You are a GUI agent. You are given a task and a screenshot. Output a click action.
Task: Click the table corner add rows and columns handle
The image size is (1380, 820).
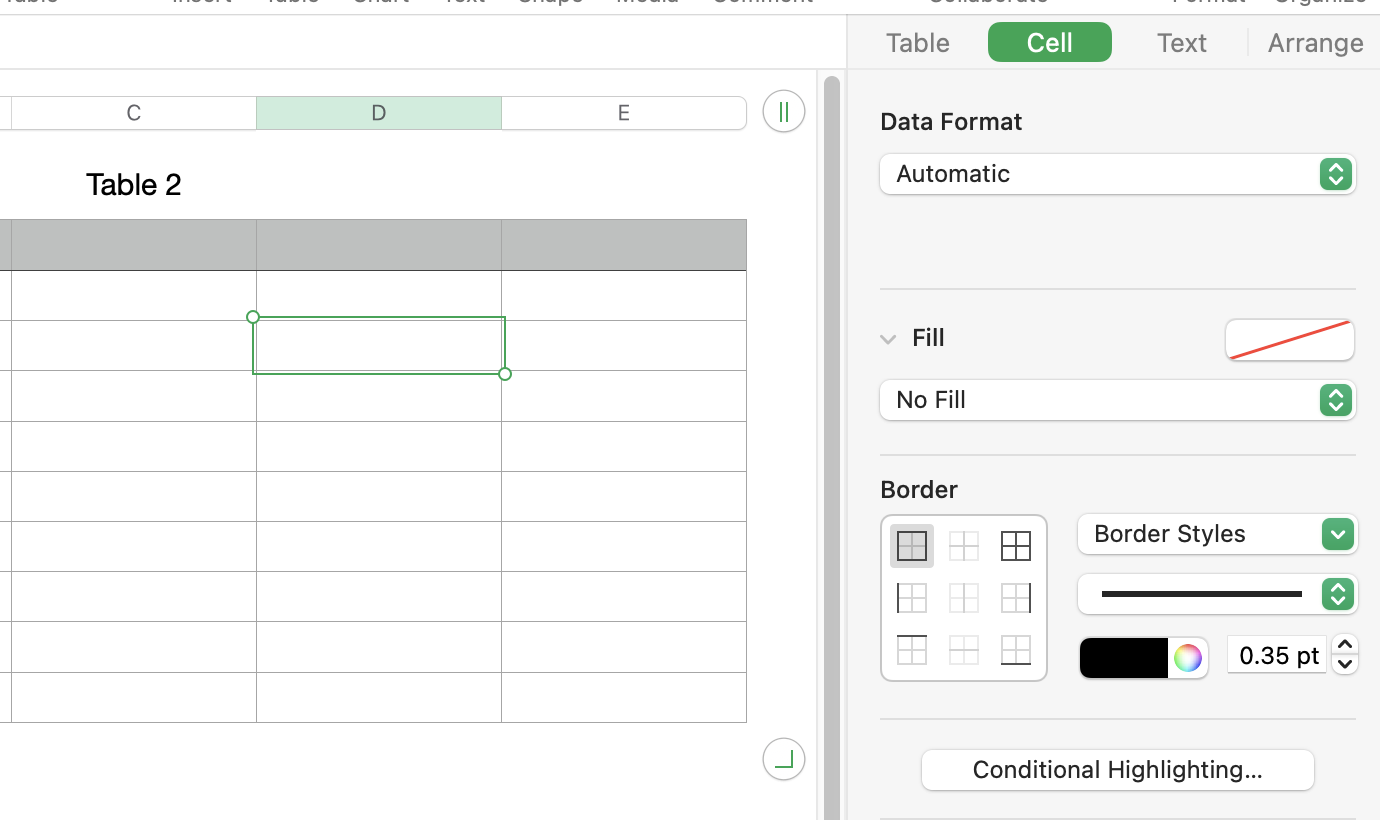[x=784, y=759]
